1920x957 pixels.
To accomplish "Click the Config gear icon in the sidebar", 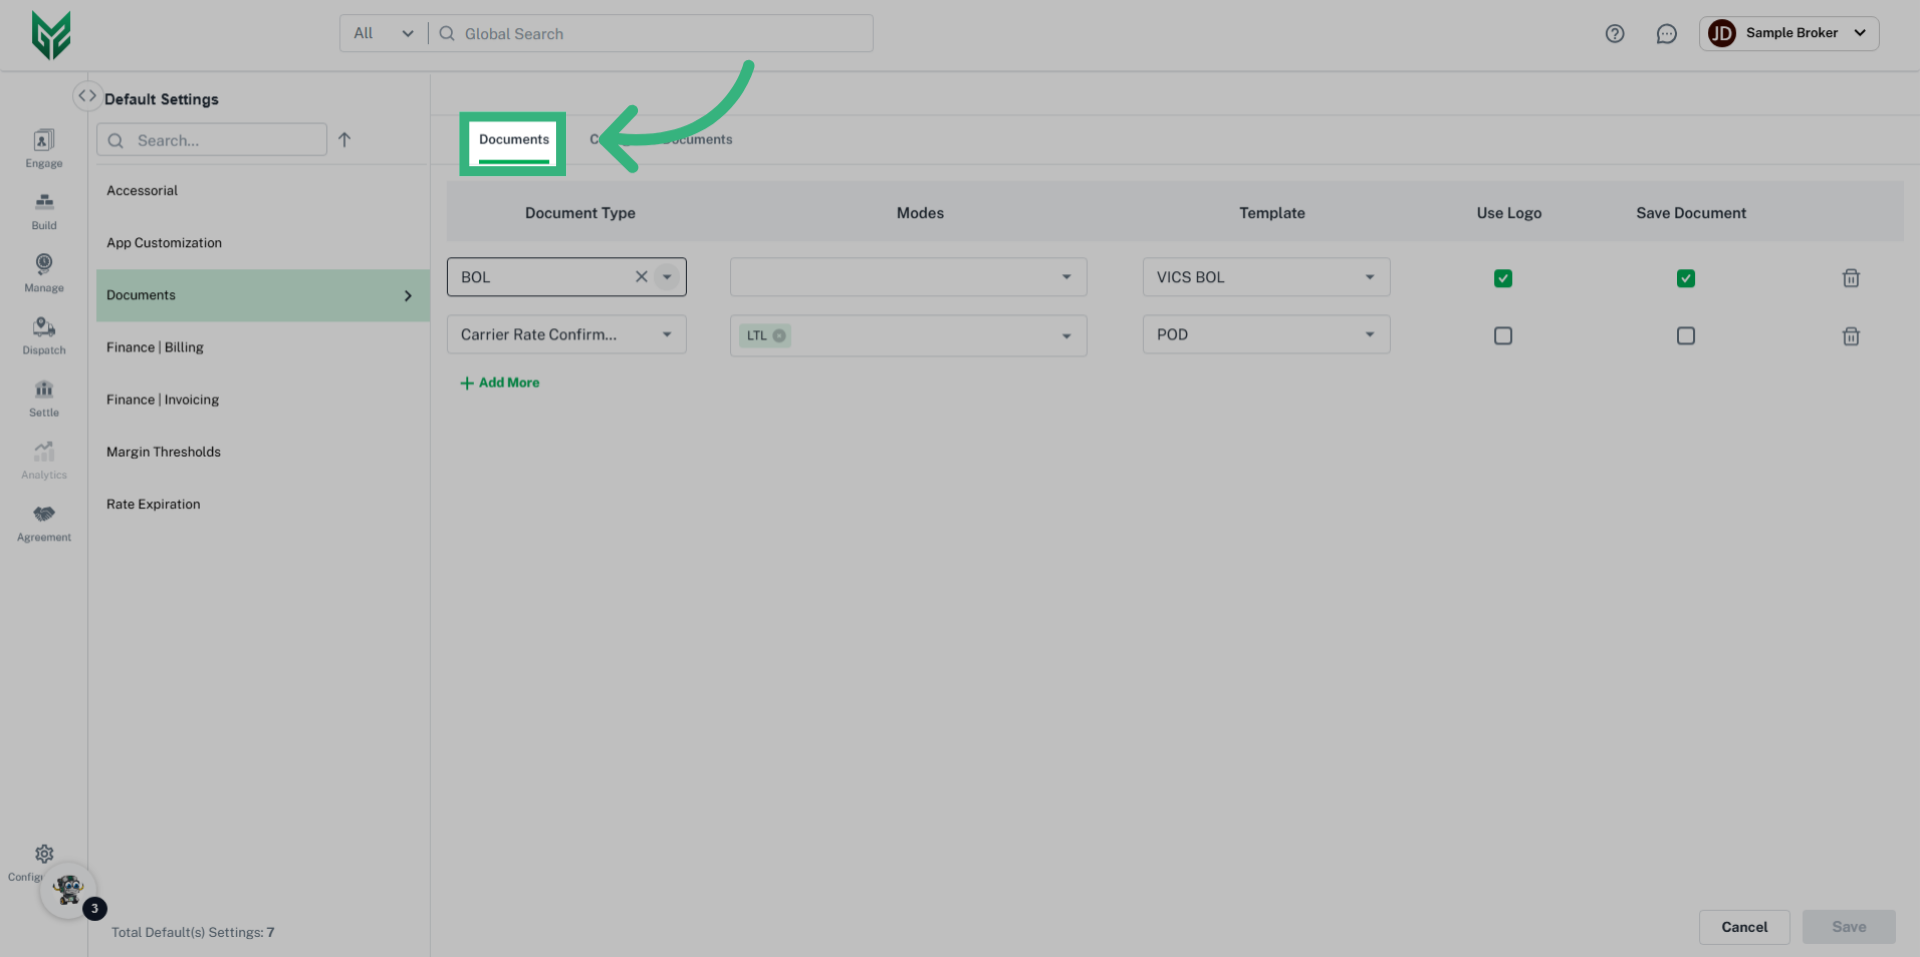I will tap(43, 854).
